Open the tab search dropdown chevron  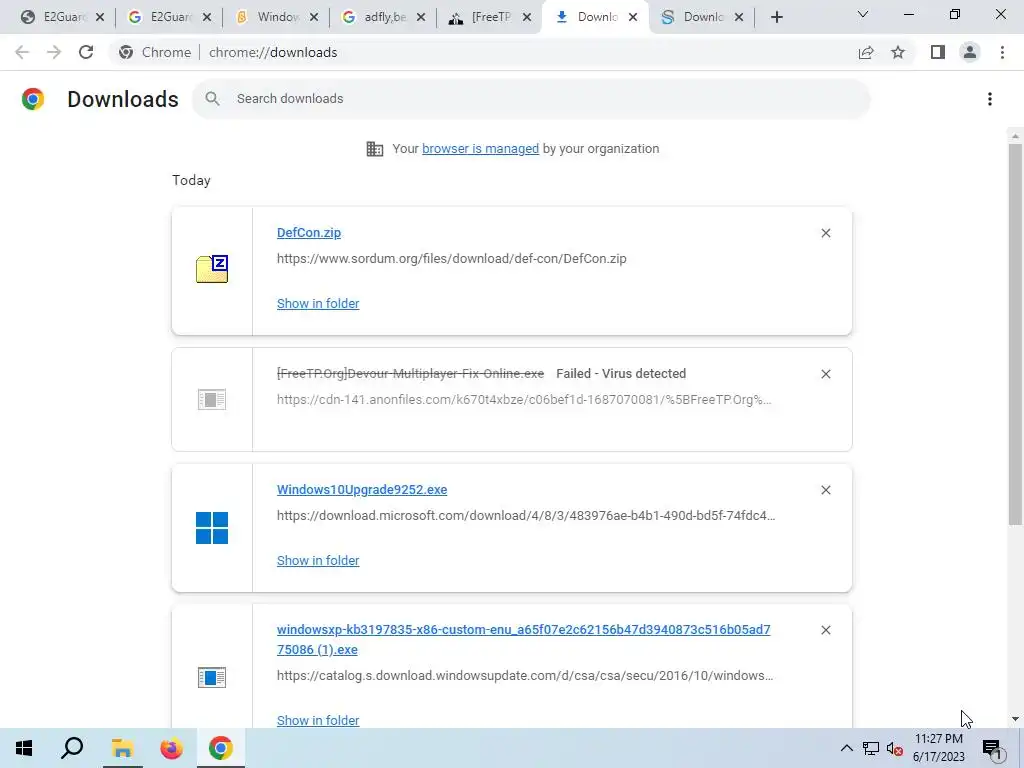(x=863, y=14)
